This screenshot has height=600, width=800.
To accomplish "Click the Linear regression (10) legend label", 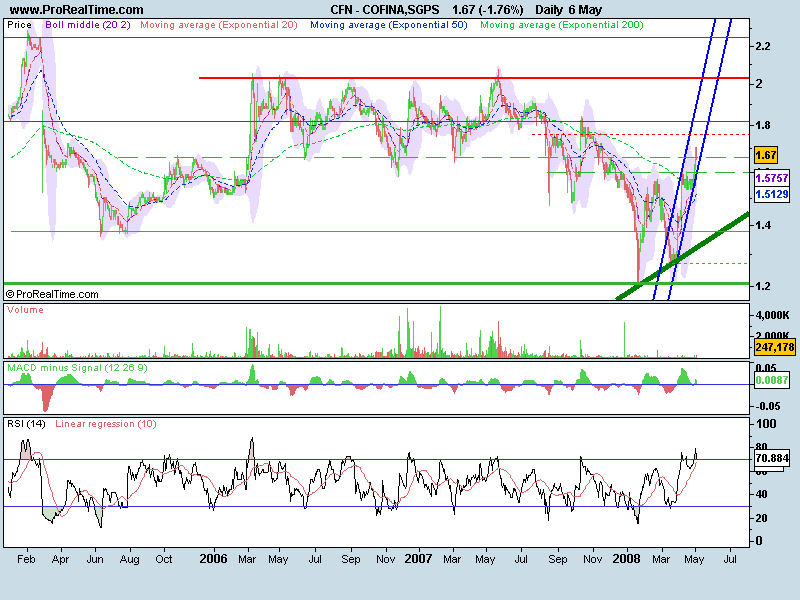I will click(x=106, y=424).
